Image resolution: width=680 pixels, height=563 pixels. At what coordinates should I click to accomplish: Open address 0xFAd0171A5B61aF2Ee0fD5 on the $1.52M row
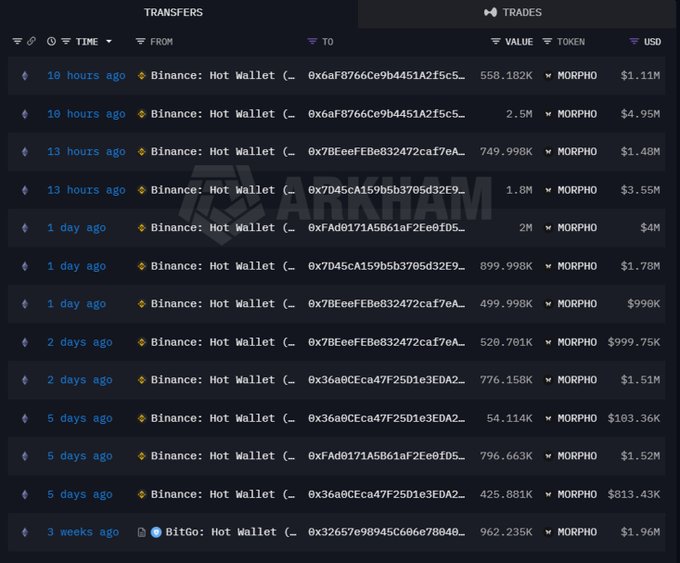[386, 456]
